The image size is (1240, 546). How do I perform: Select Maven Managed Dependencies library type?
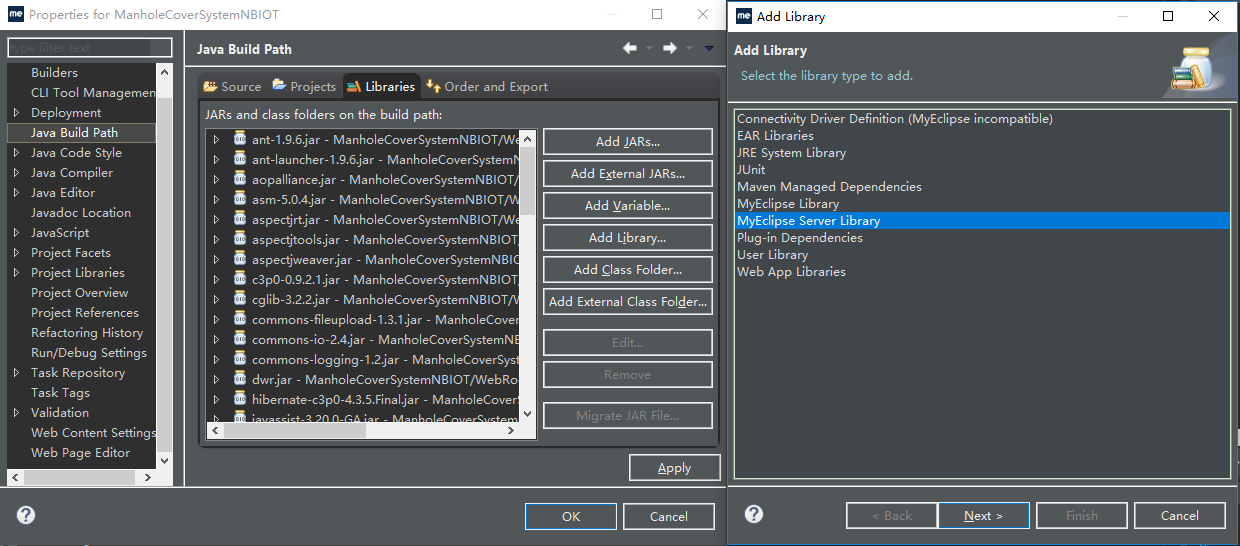click(x=830, y=187)
